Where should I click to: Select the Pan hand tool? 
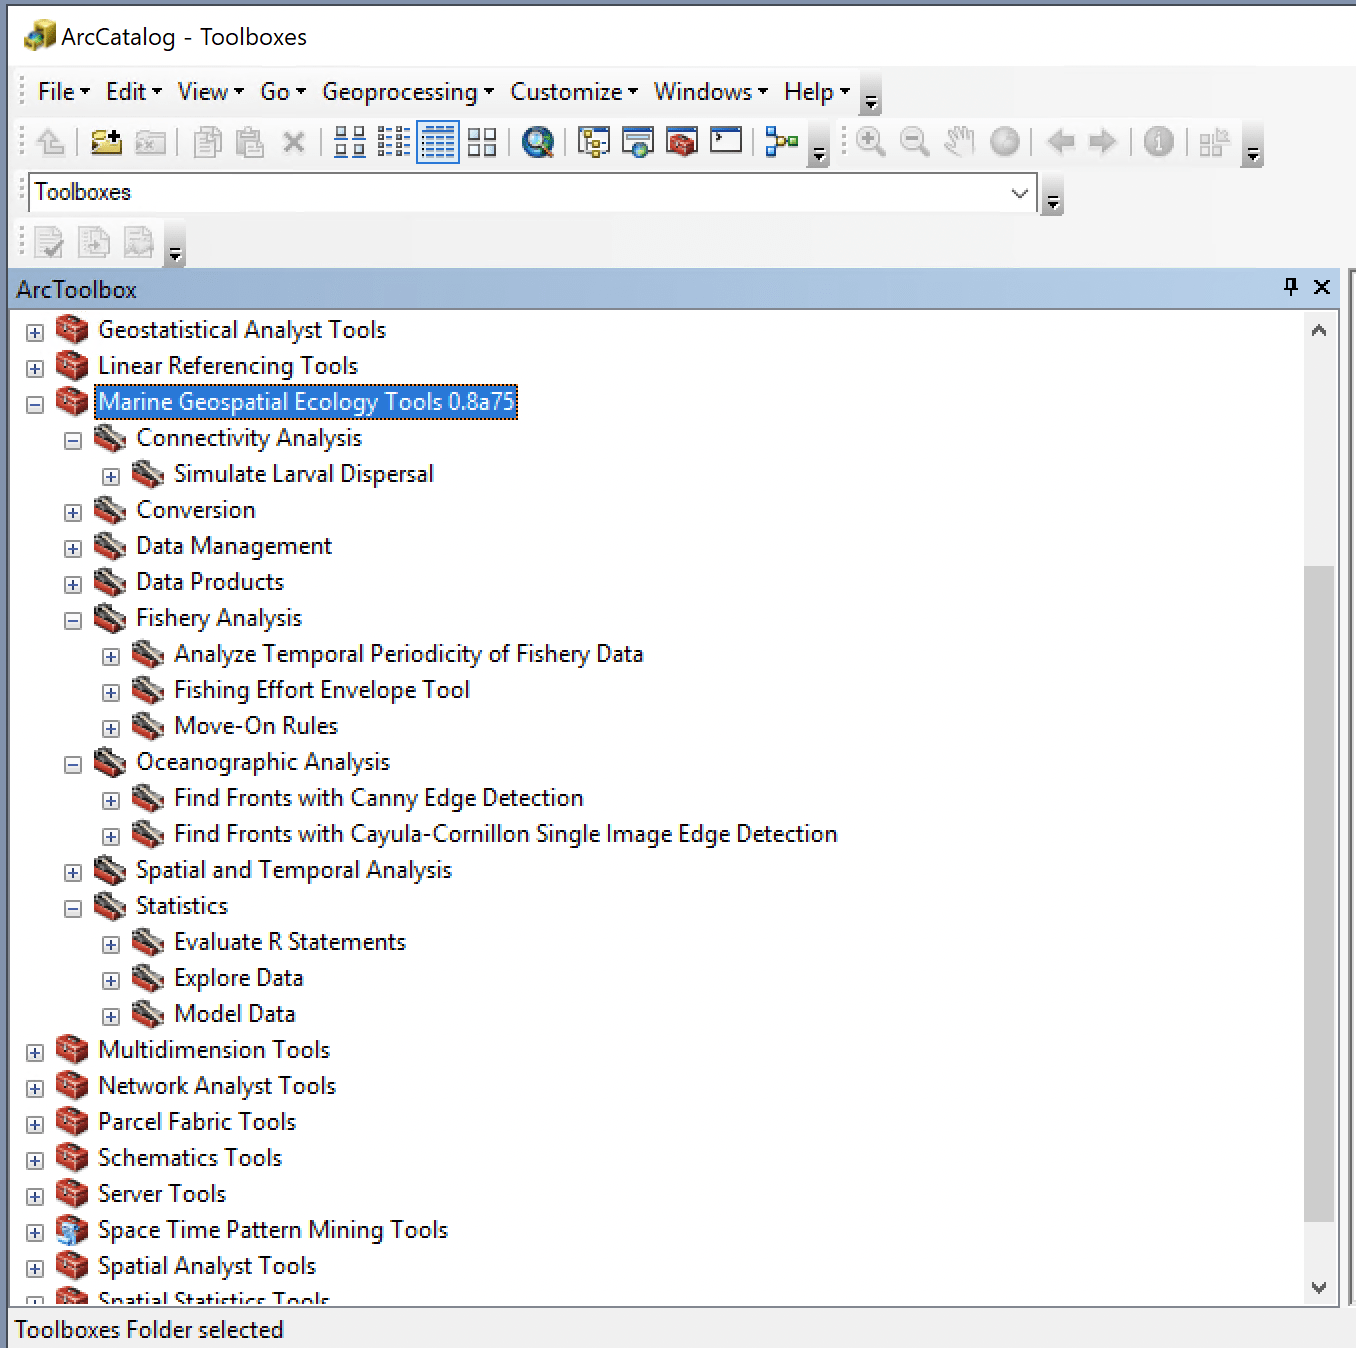point(959,142)
